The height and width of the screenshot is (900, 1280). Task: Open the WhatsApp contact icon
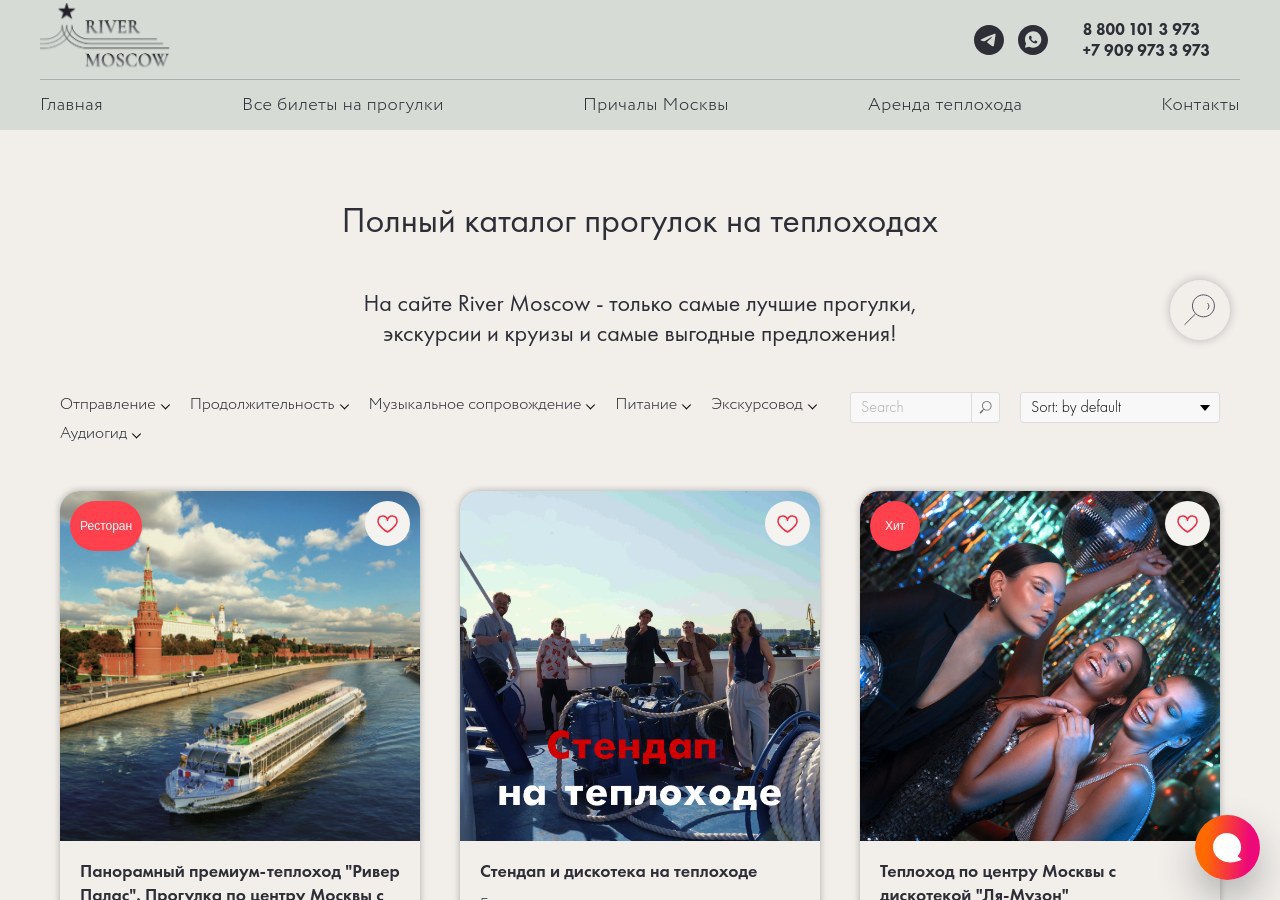pyautogui.click(x=1033, y=40)
